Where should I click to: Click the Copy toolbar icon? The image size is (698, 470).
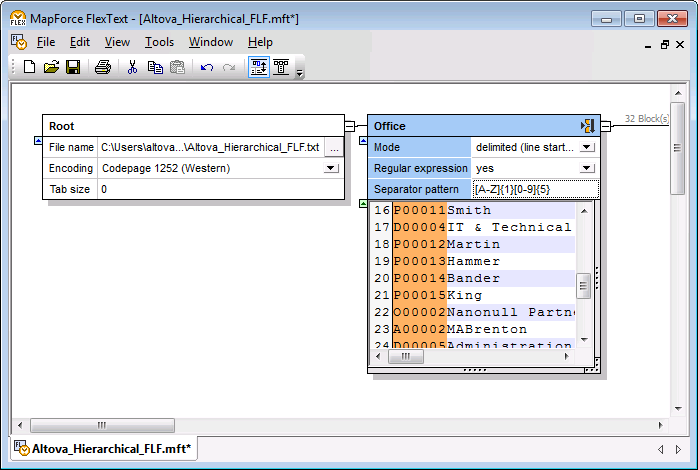(x=155, y=67)
